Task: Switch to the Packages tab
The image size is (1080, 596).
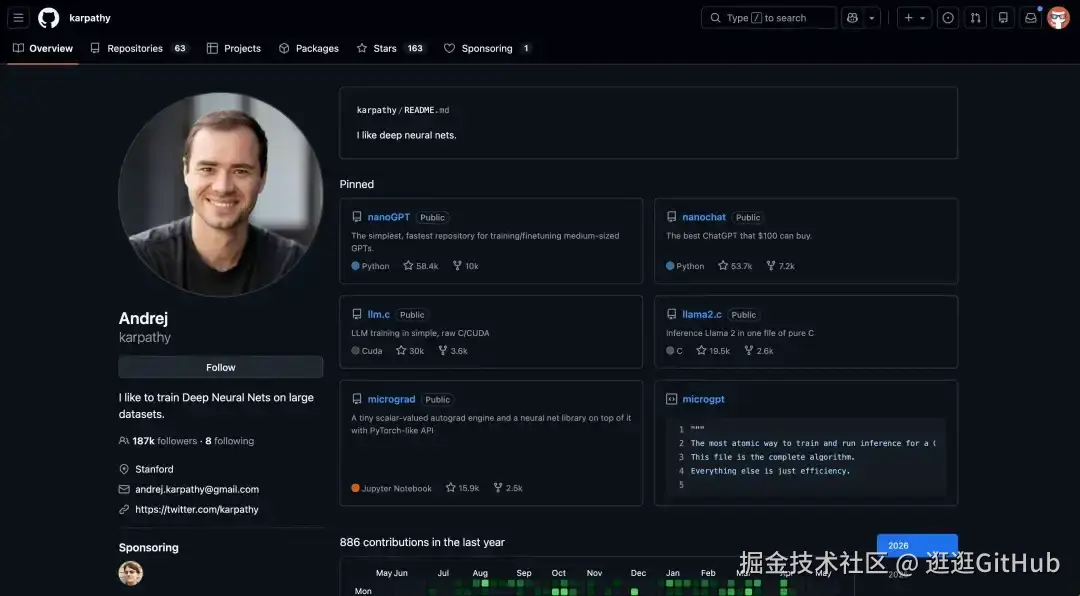Action: (309, 48)
